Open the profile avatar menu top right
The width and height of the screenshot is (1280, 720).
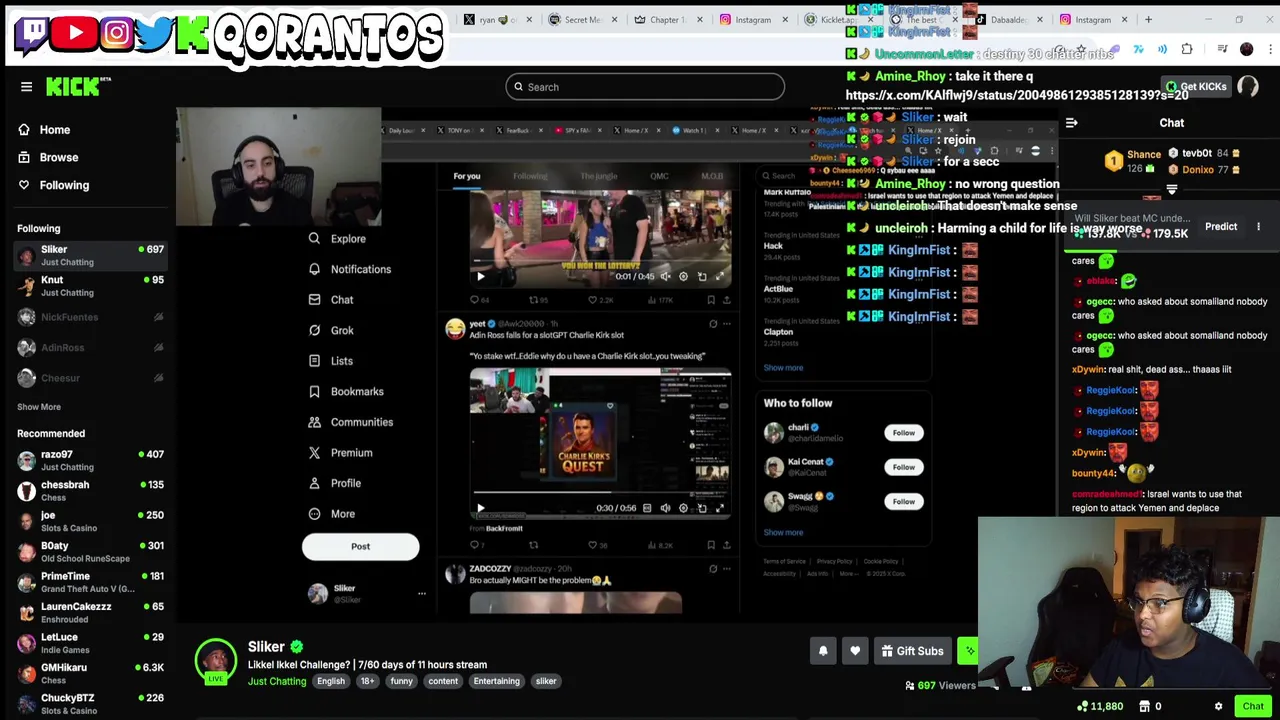(1248, 87)
